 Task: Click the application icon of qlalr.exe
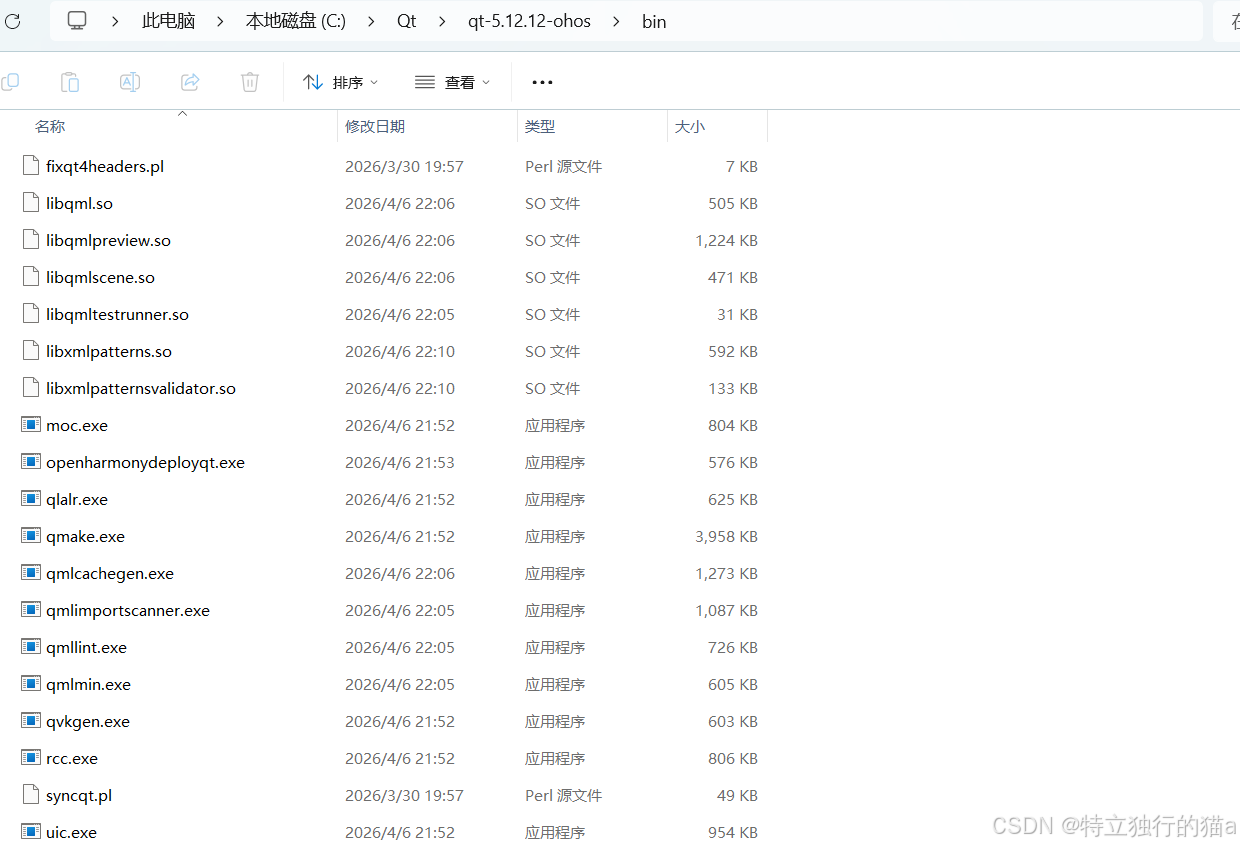pos(30,499)
